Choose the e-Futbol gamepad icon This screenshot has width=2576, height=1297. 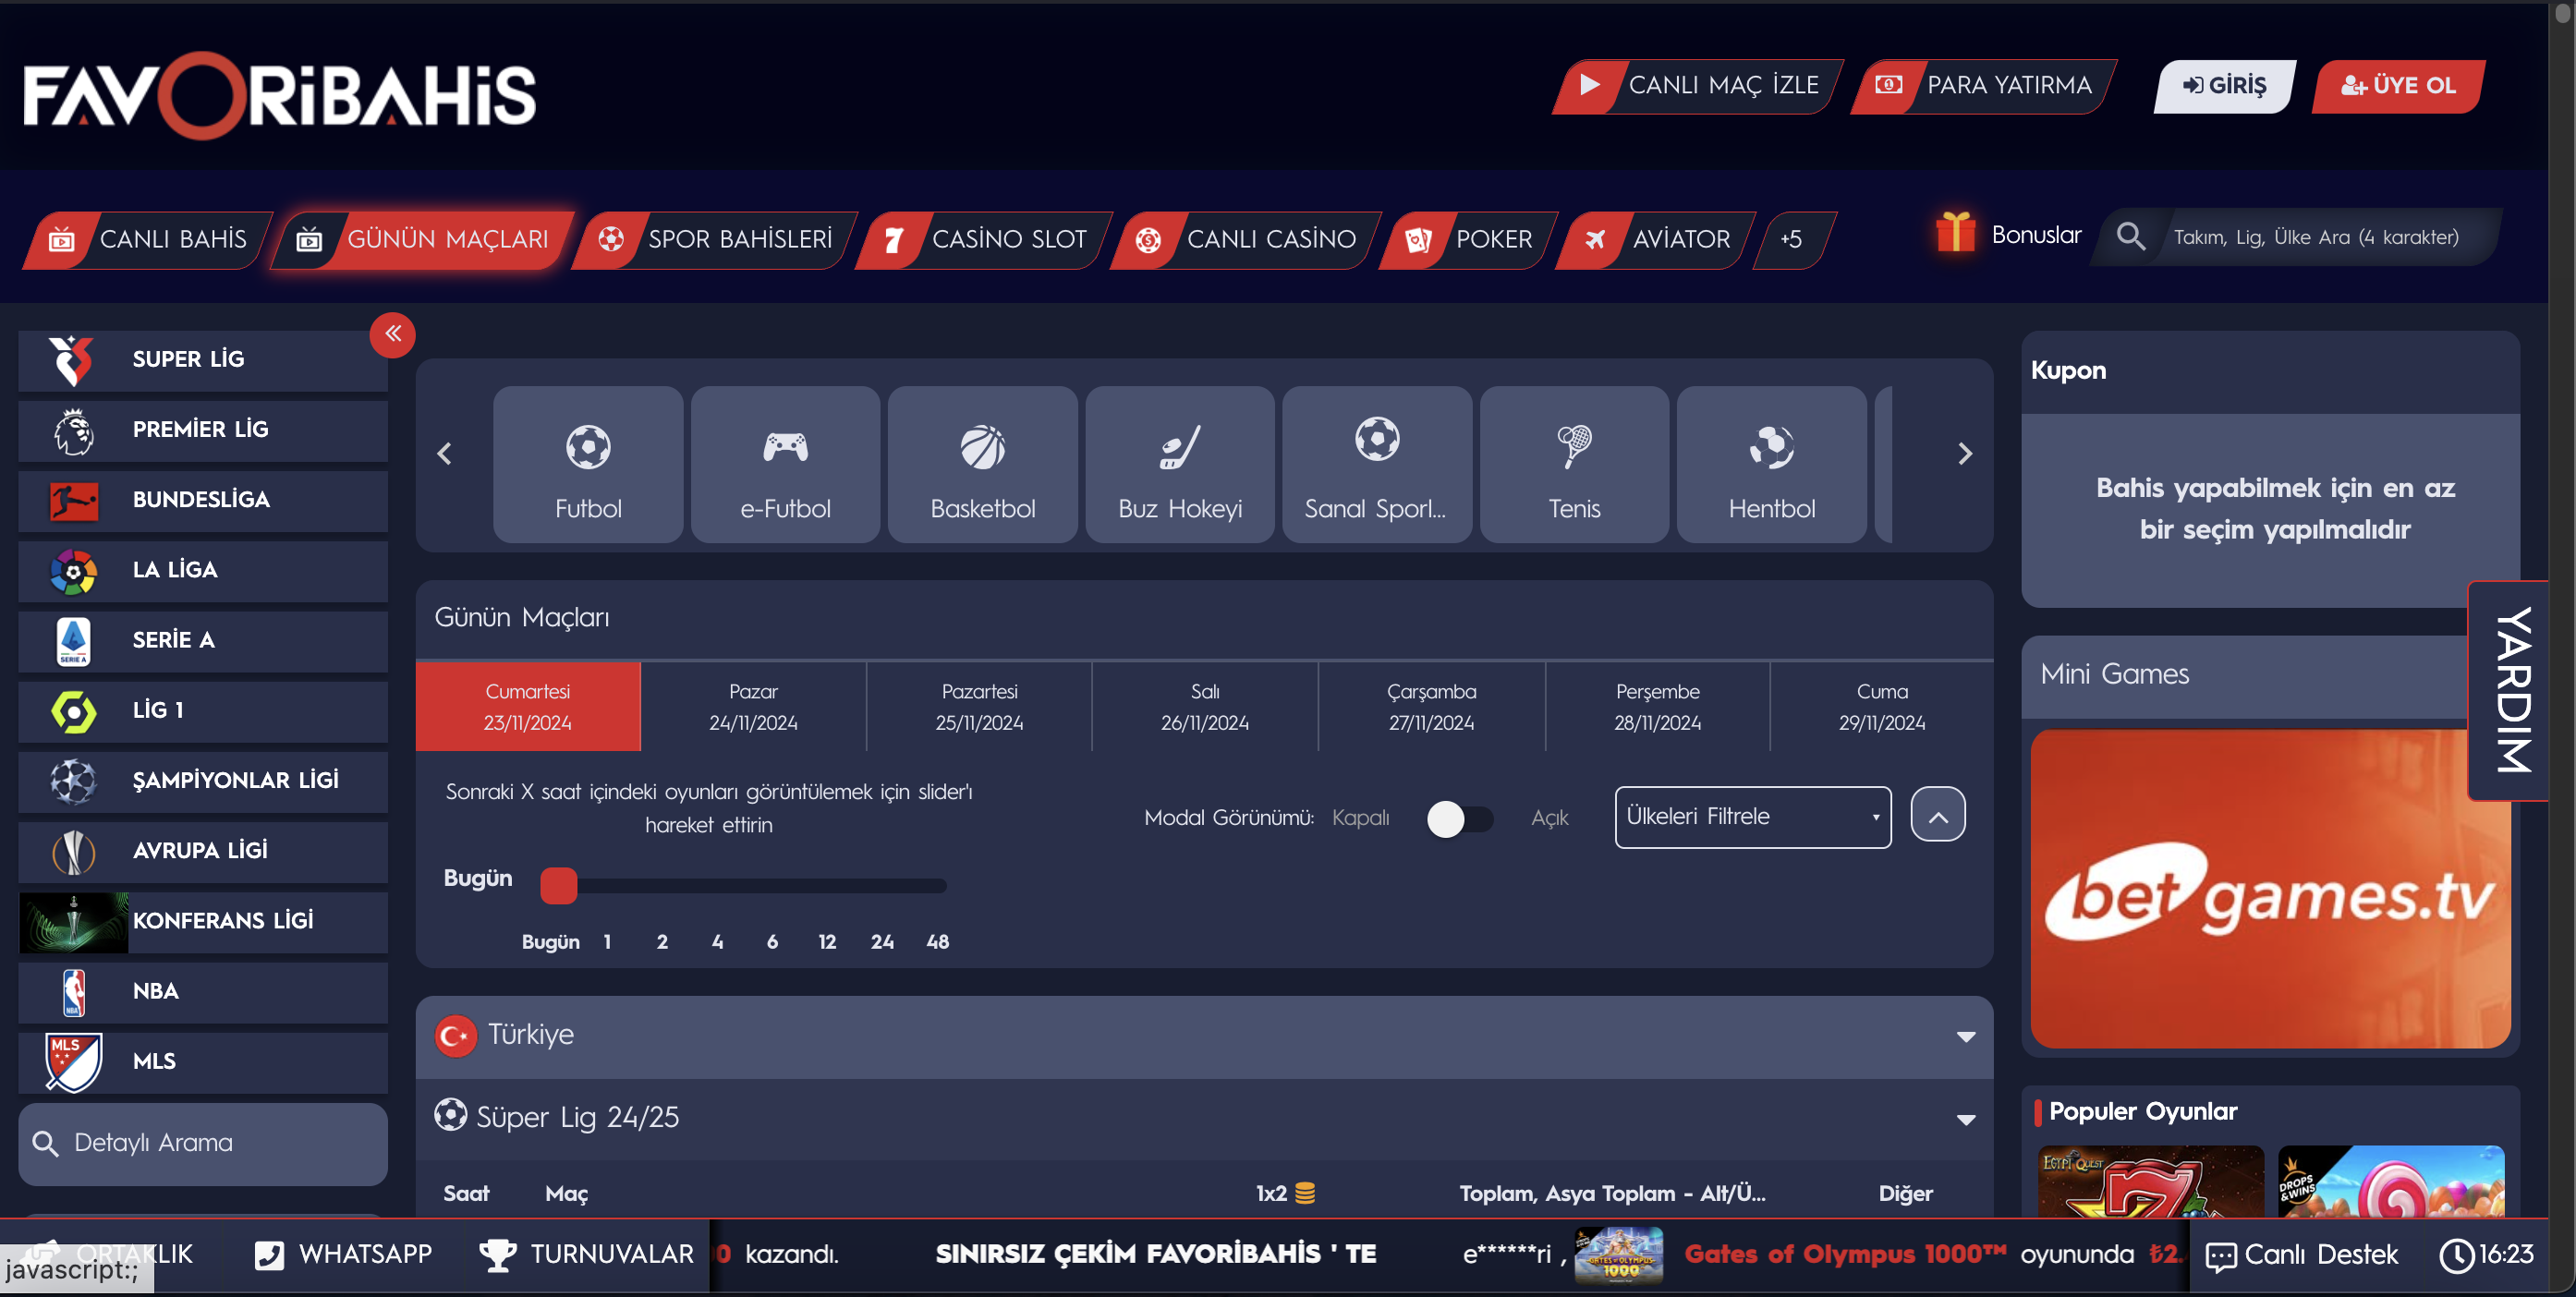785,447
